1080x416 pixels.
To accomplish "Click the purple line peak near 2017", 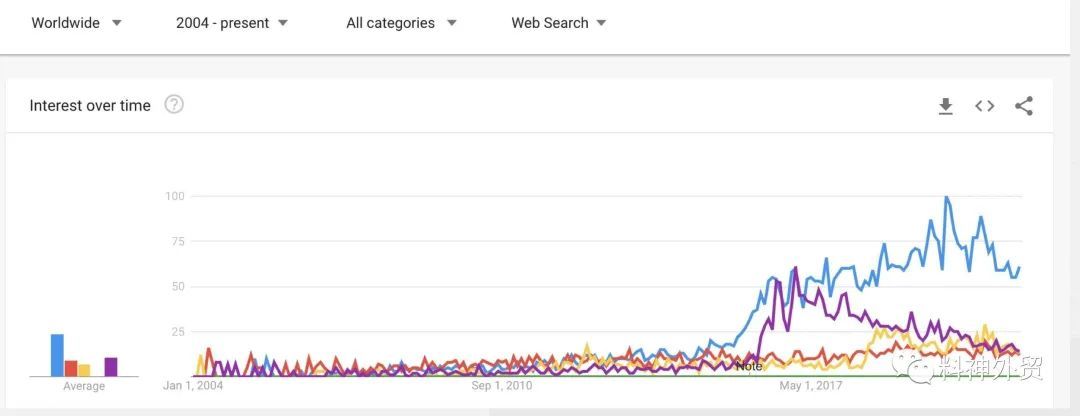I will coord(796,267).
